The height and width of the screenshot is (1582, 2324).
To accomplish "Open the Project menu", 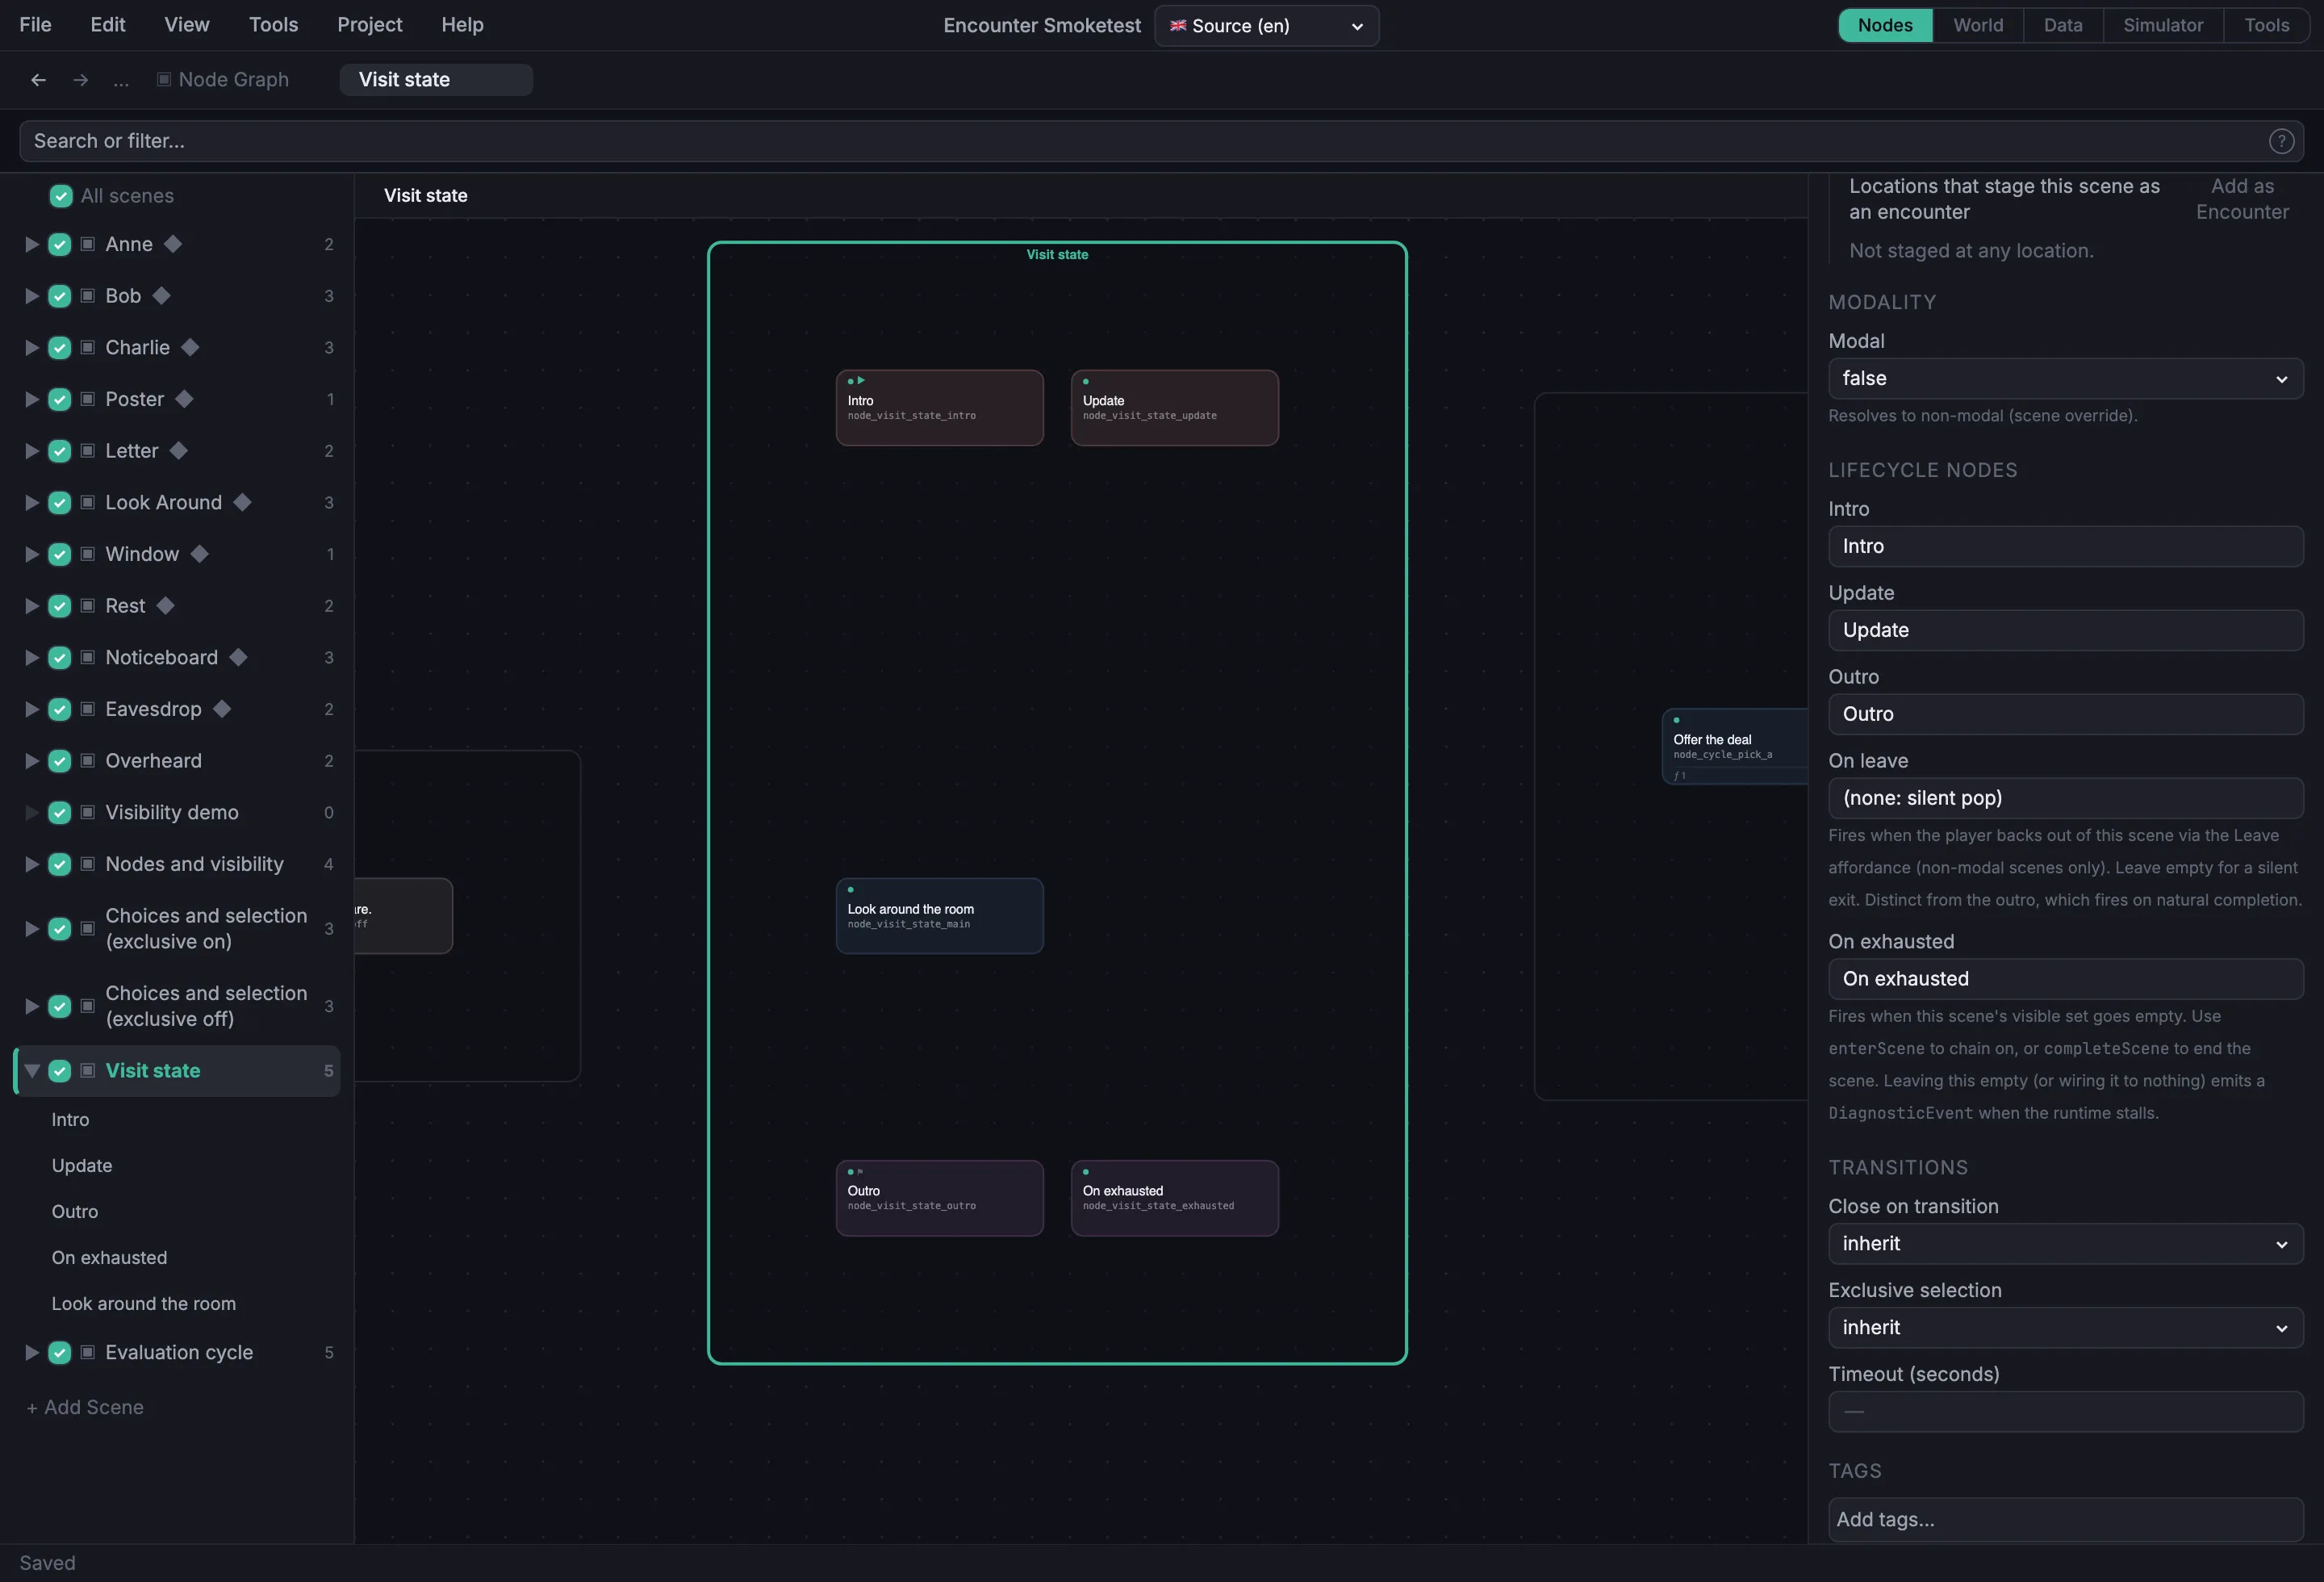I will pos(369,25).
